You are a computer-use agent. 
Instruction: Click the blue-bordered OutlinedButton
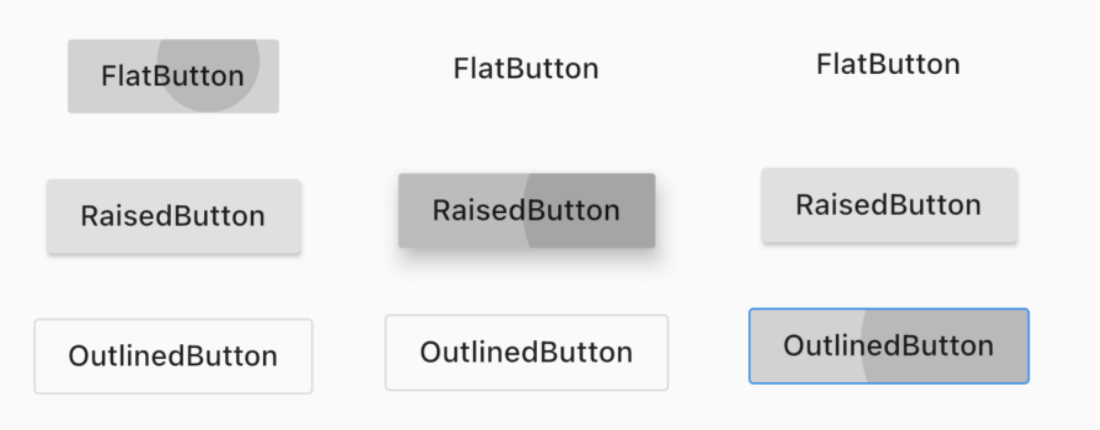pos(888,346)
